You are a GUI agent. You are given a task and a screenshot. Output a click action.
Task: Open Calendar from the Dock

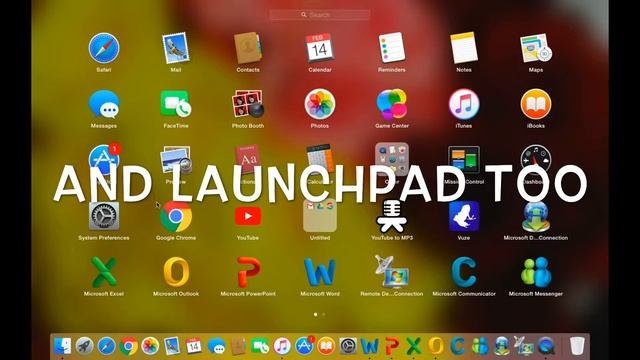(x=193, y=346)
